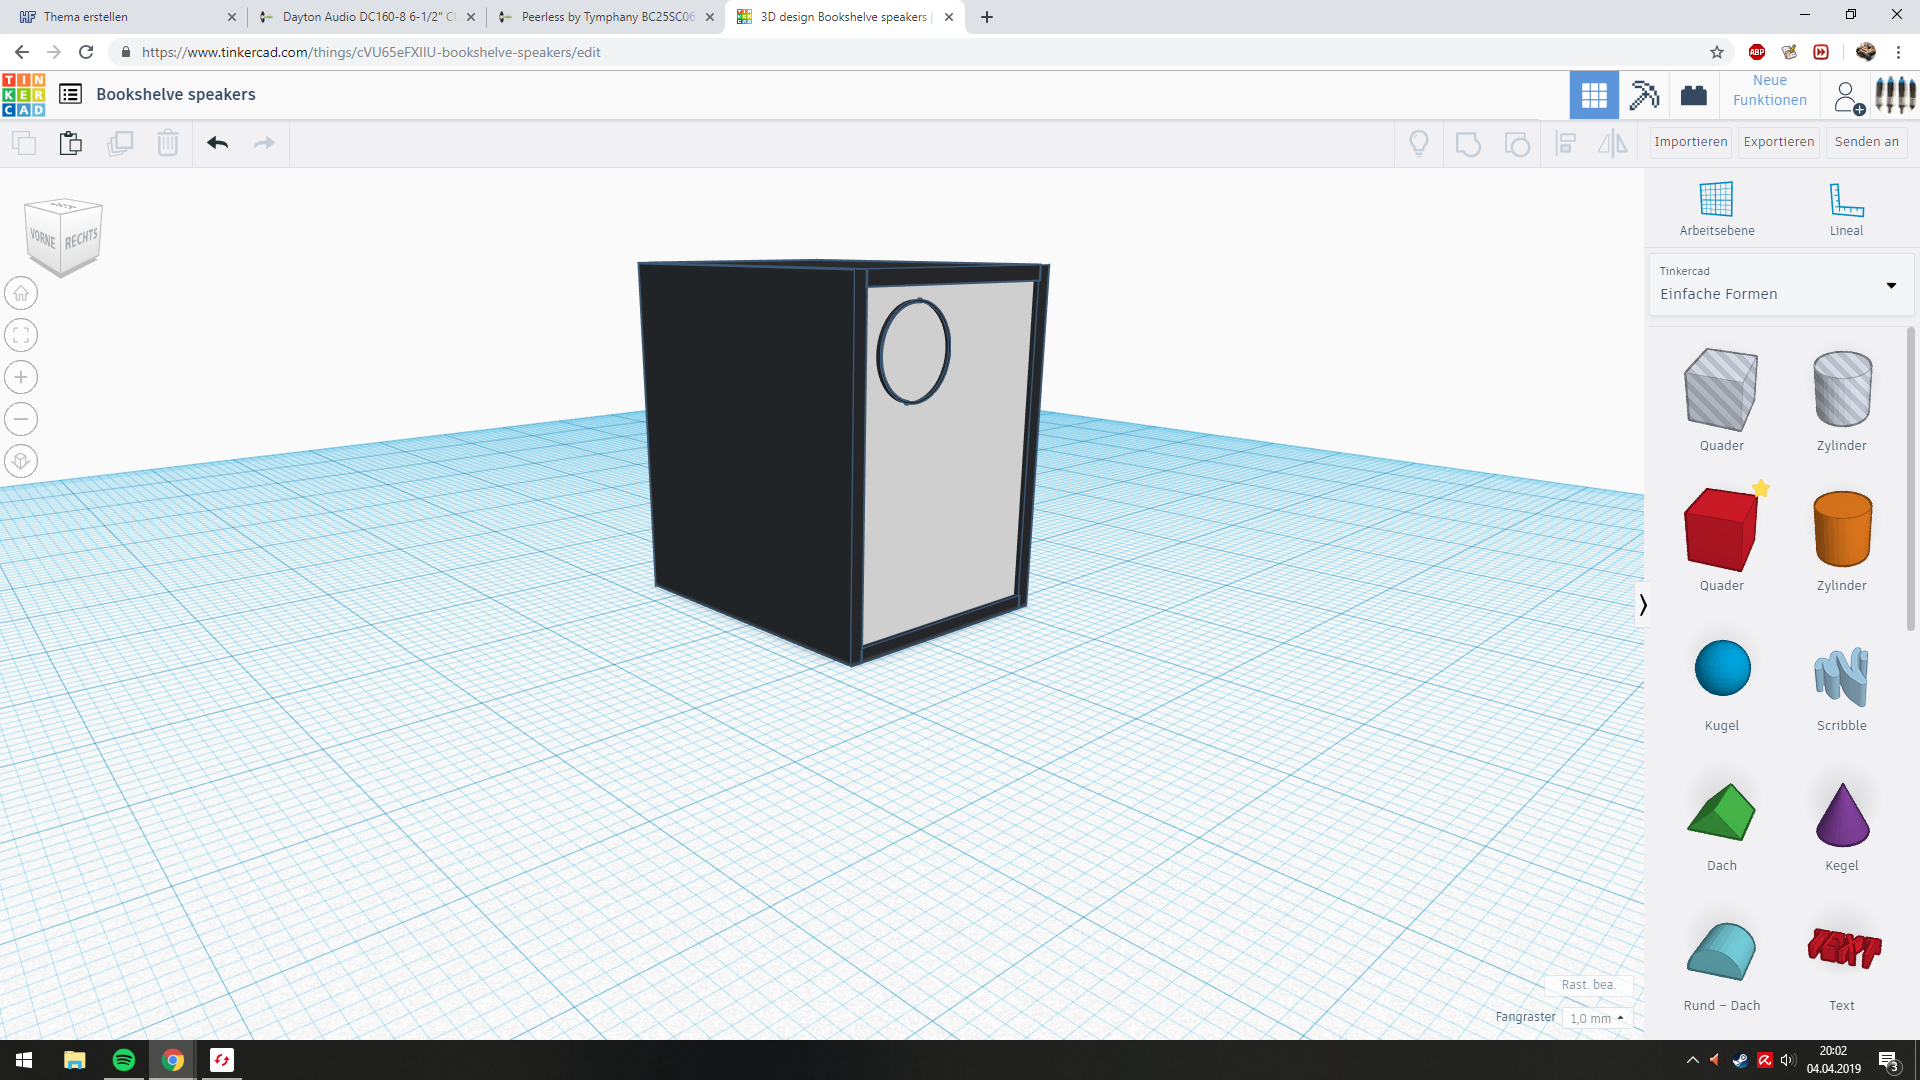Click the Home view button
1920x1080 pixels.
point(21,293)
